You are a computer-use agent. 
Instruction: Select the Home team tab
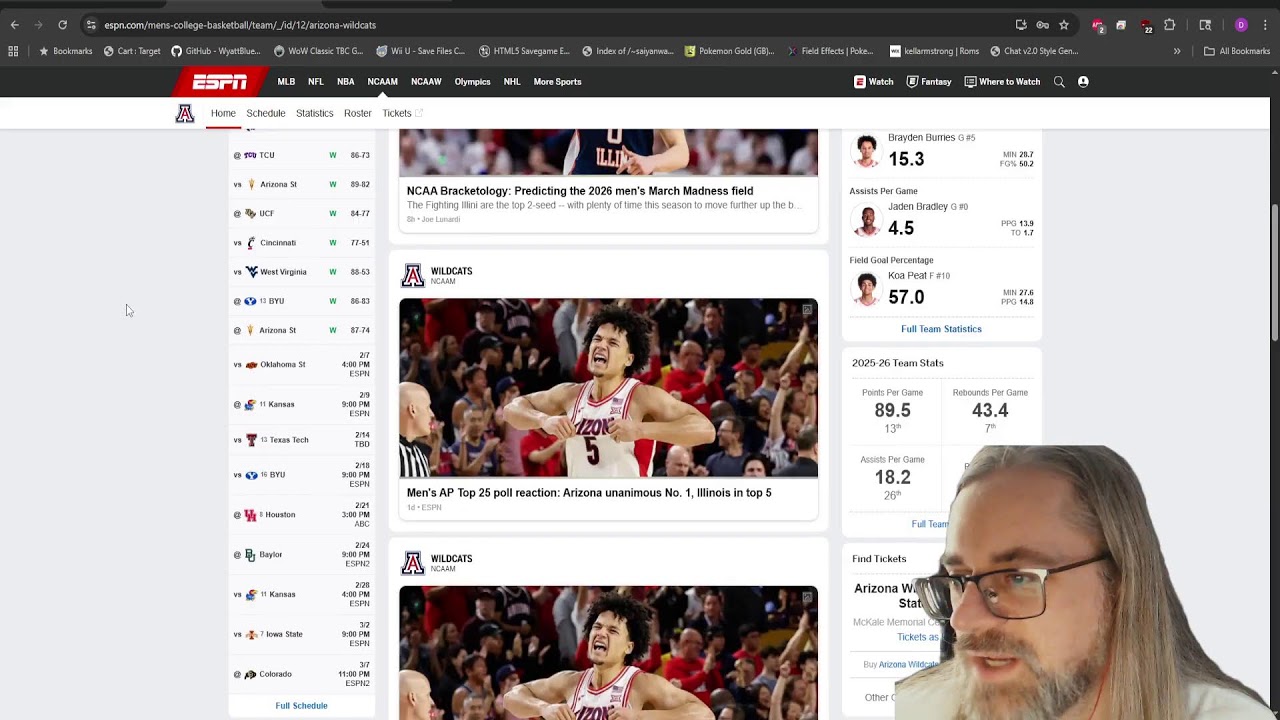pyautogui.click(x=223, y=114)
